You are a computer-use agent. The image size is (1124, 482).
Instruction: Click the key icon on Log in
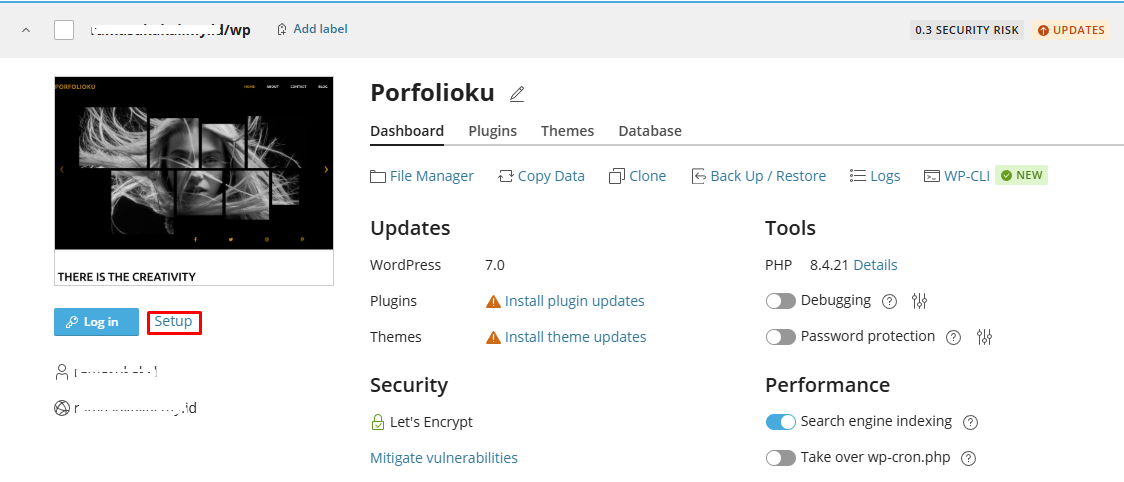point(72,322)
